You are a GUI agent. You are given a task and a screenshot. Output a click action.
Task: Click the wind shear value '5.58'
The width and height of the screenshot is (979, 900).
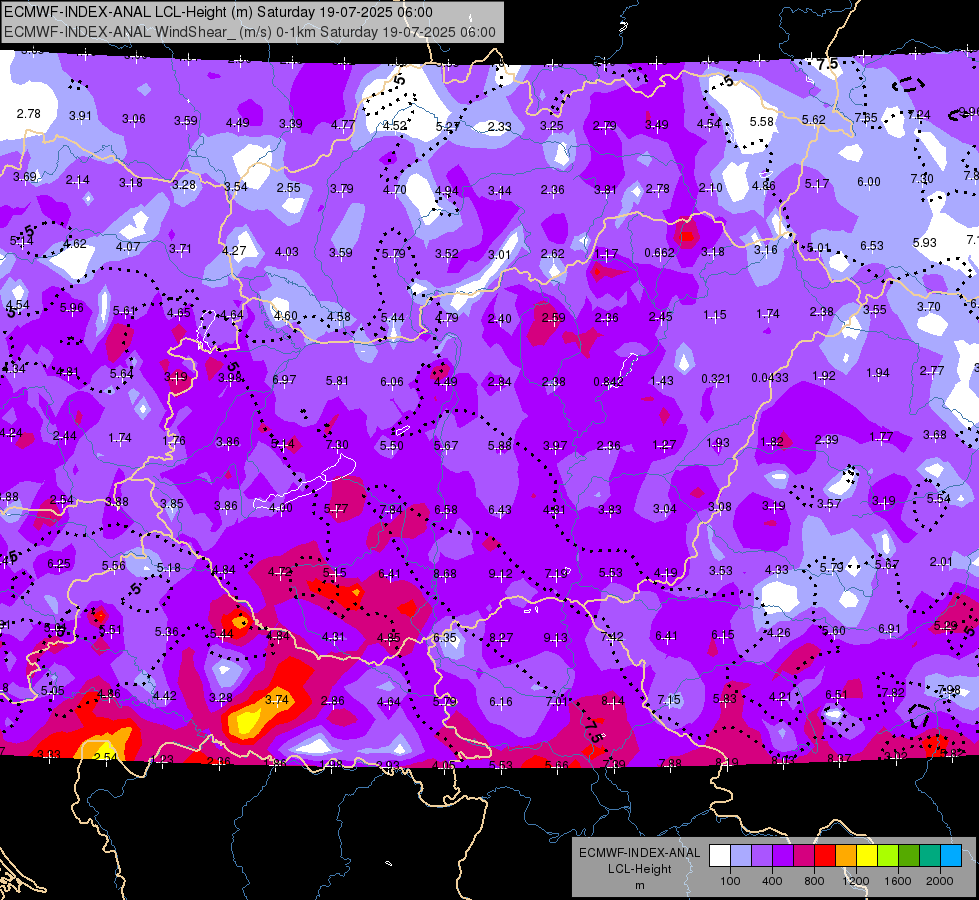pyautogui.click(x=762, y=121)
